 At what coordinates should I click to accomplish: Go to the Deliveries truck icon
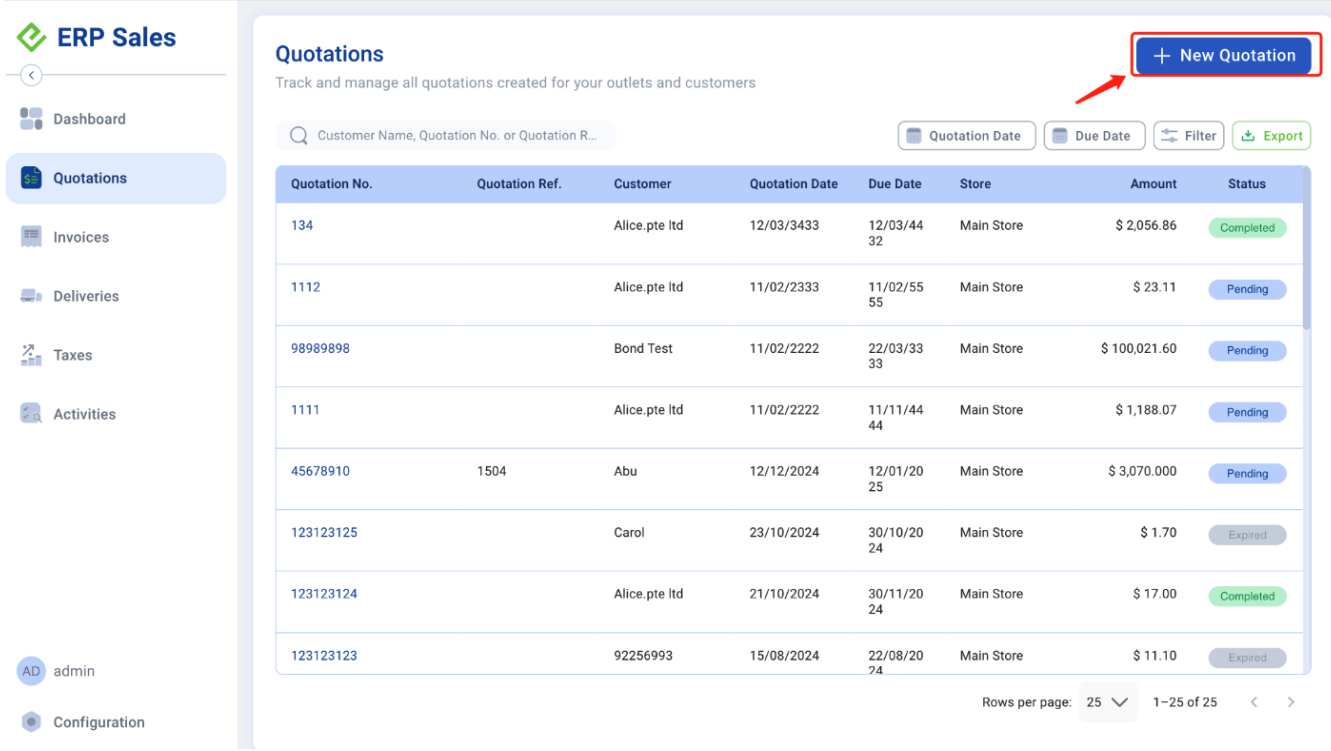click(31, 296)
